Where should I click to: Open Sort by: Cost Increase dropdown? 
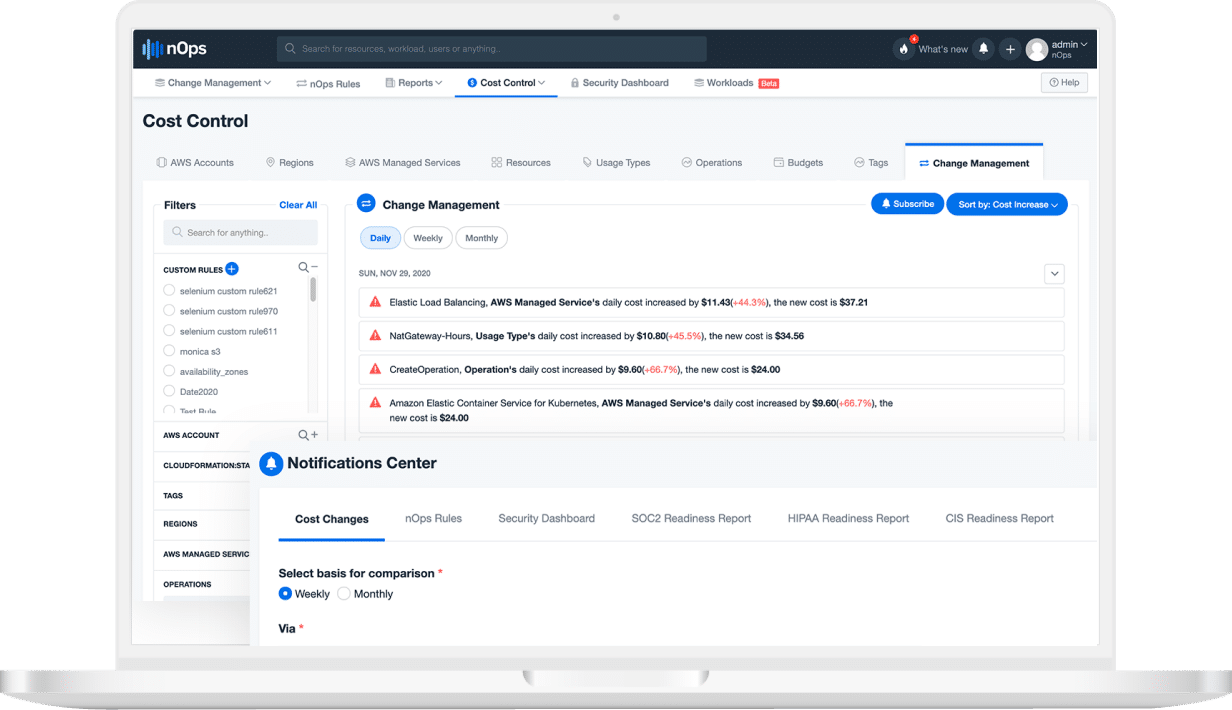coord(1007,204)
